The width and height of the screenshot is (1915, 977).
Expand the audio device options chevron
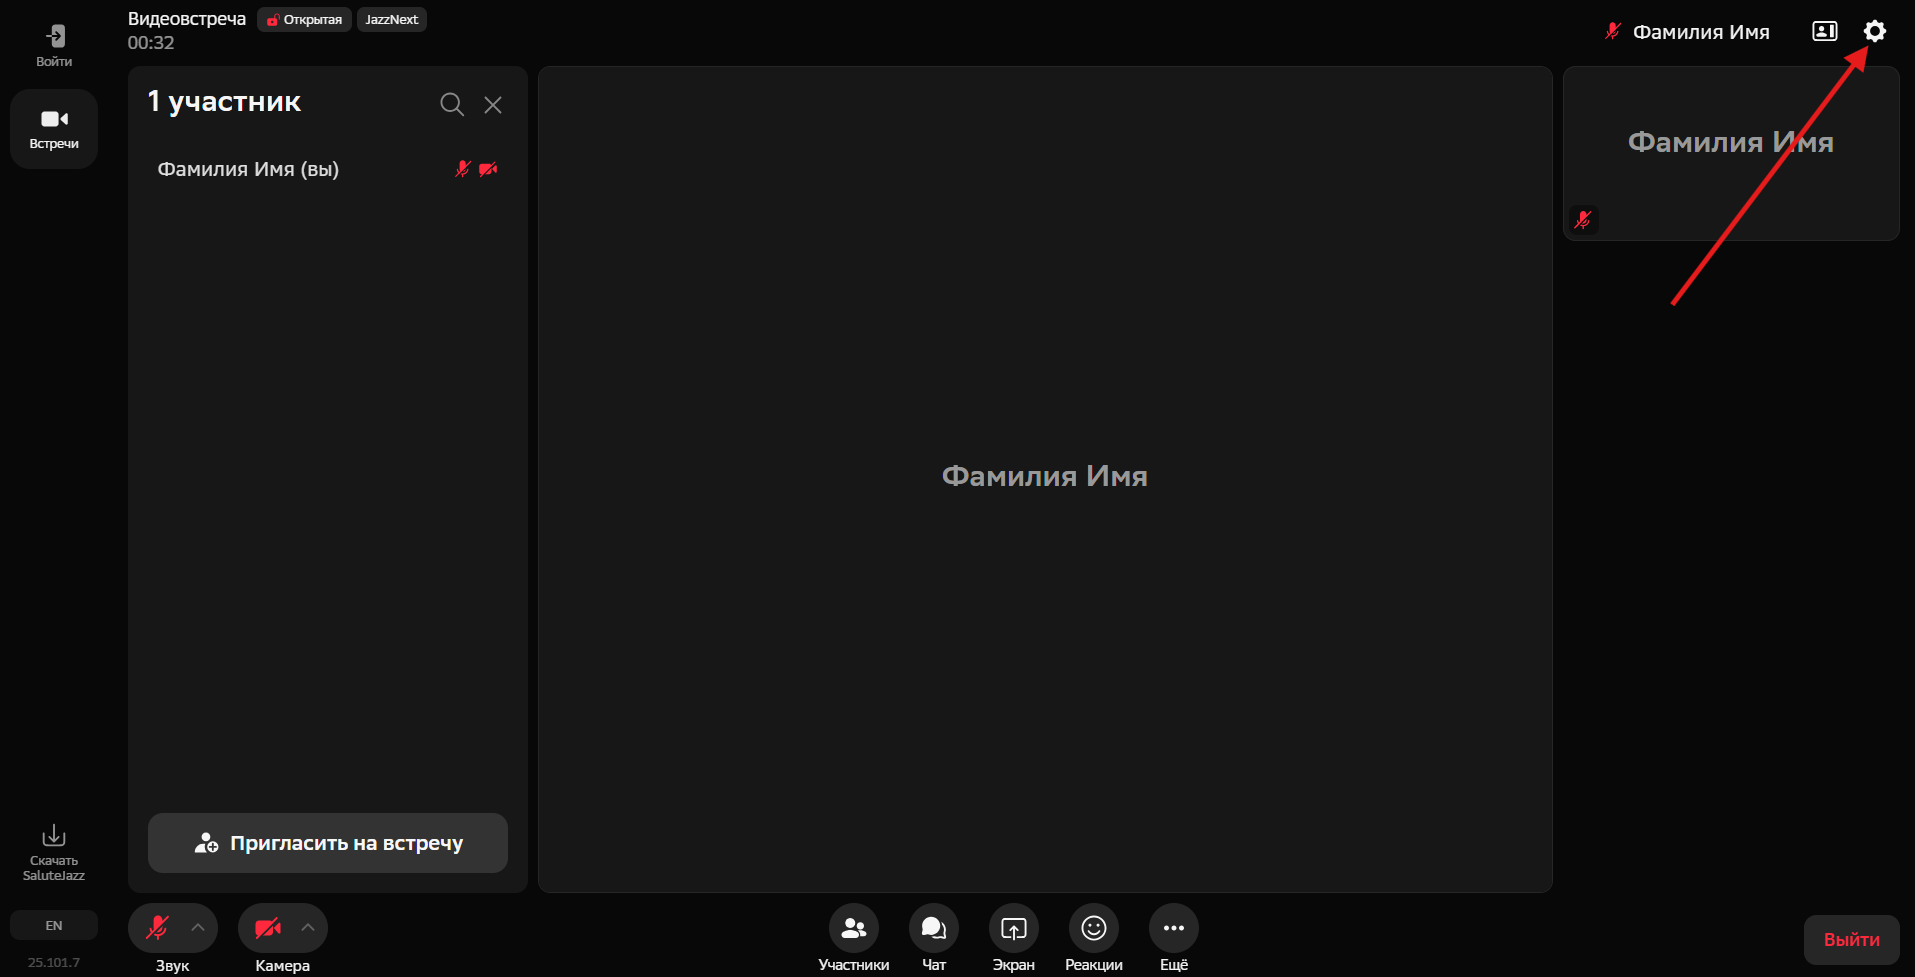click(198, 928)
